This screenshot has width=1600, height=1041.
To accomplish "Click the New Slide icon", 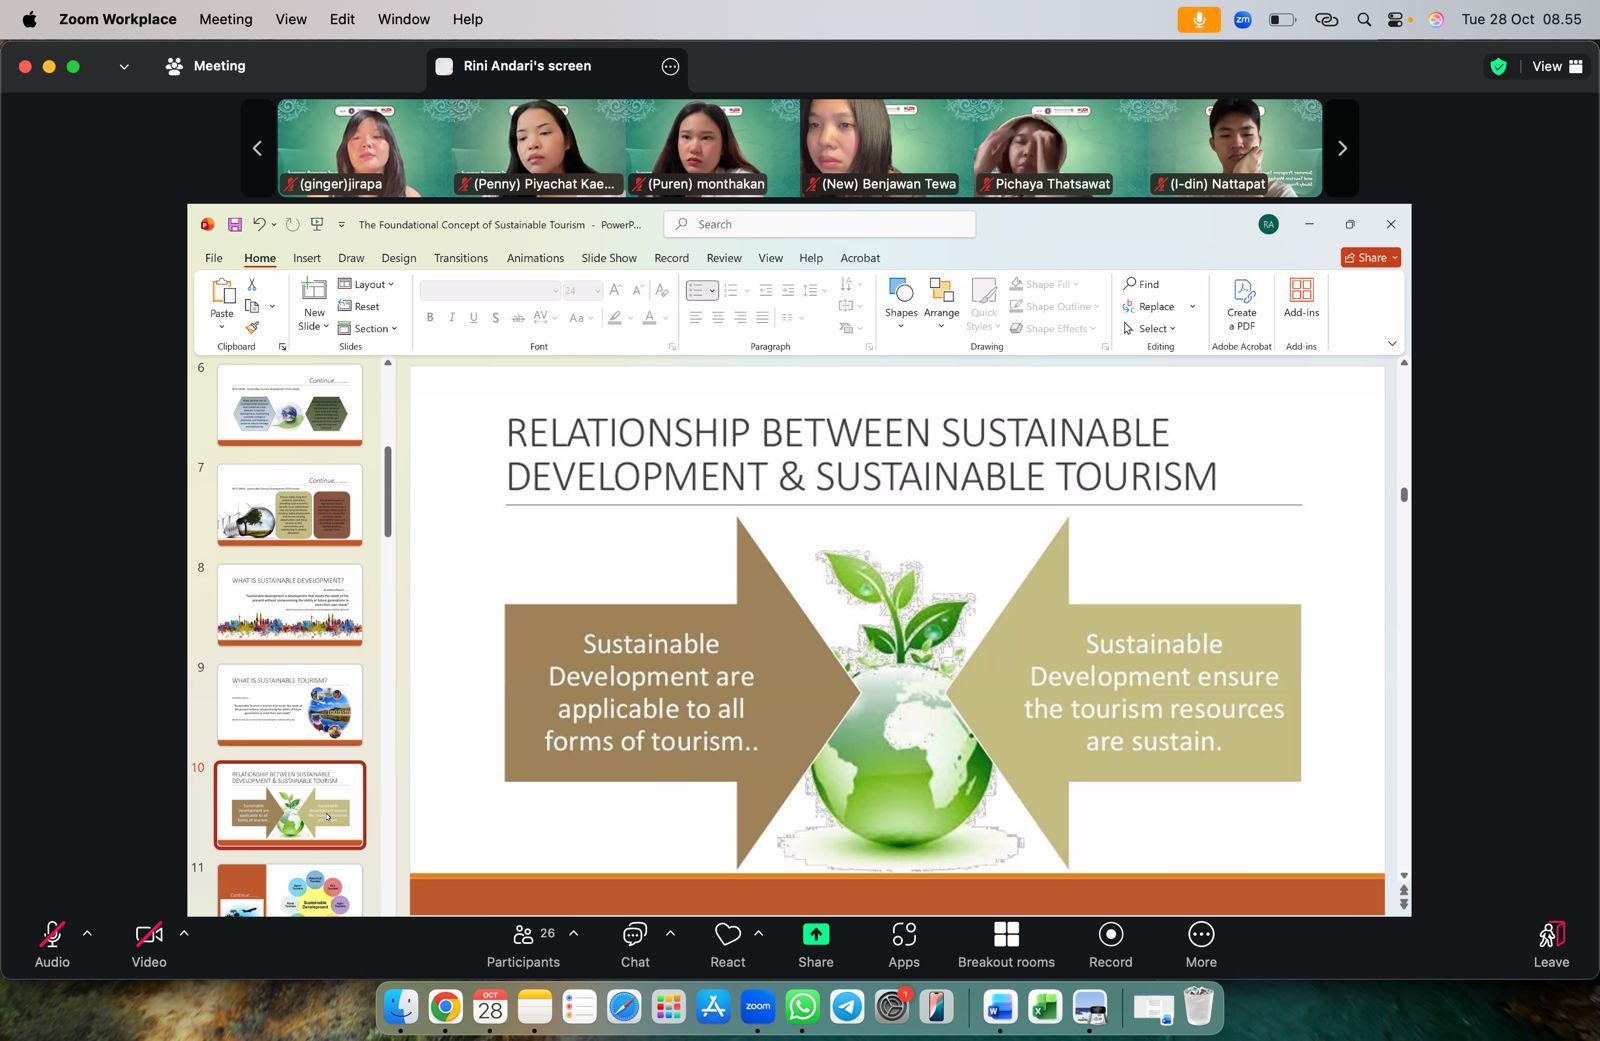I will (x=314, y=290).
